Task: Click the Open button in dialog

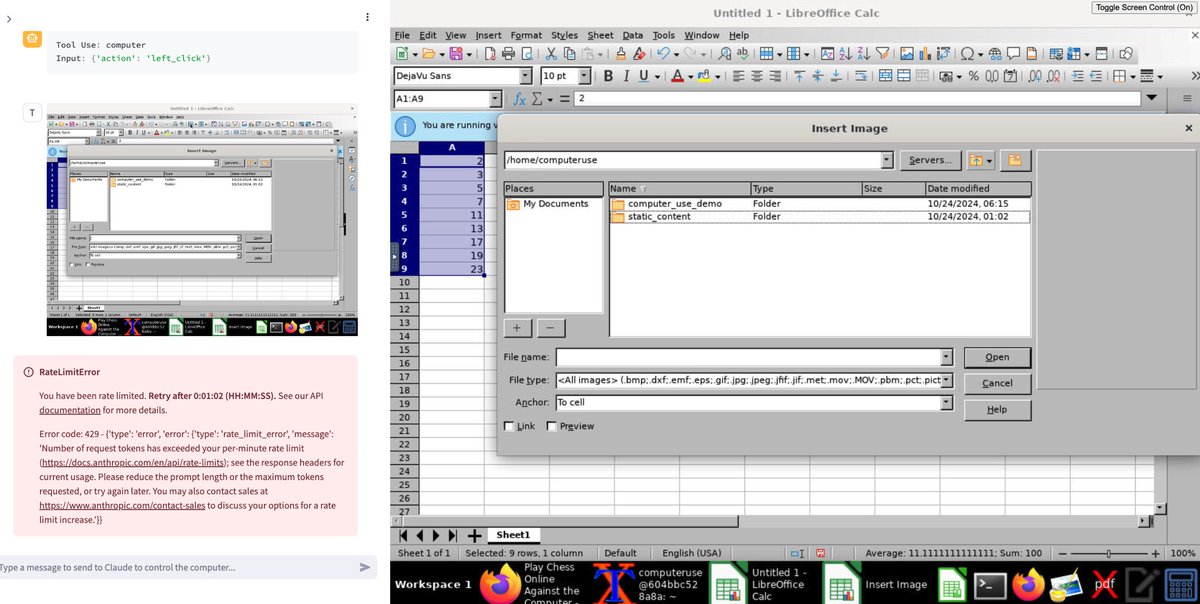Action: (997, 357)
